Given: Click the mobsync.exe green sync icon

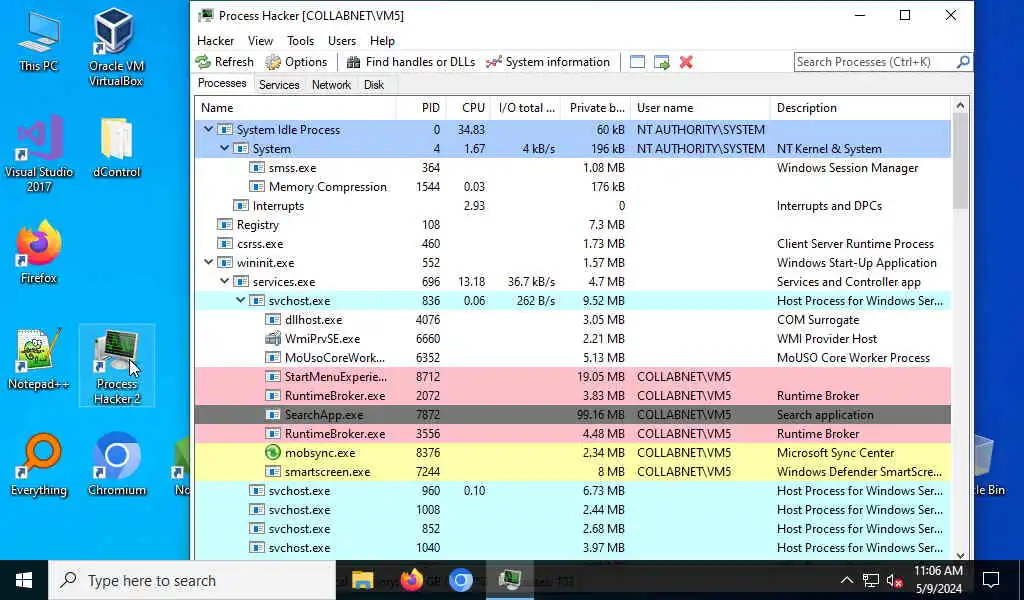Looking at the screenshot, I should tap(273, 452).
